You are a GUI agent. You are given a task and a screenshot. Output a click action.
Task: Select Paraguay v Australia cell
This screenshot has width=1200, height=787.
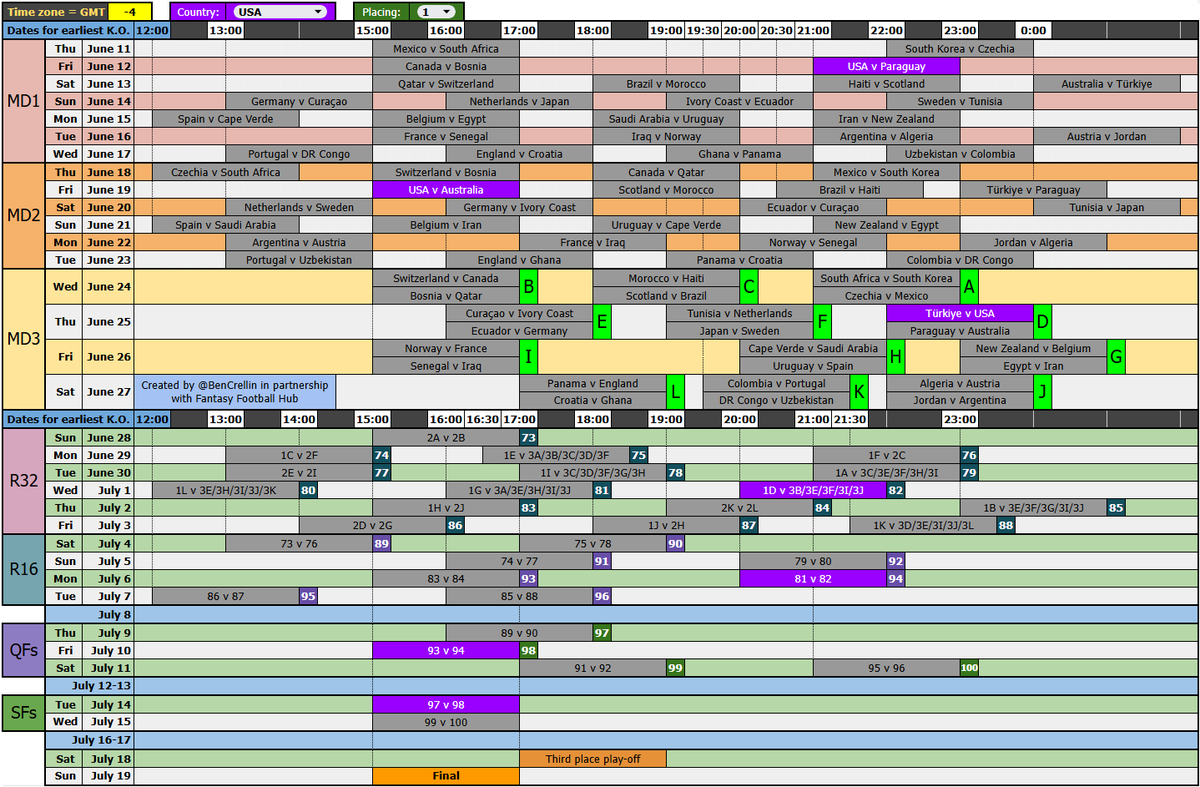[960, 331]
